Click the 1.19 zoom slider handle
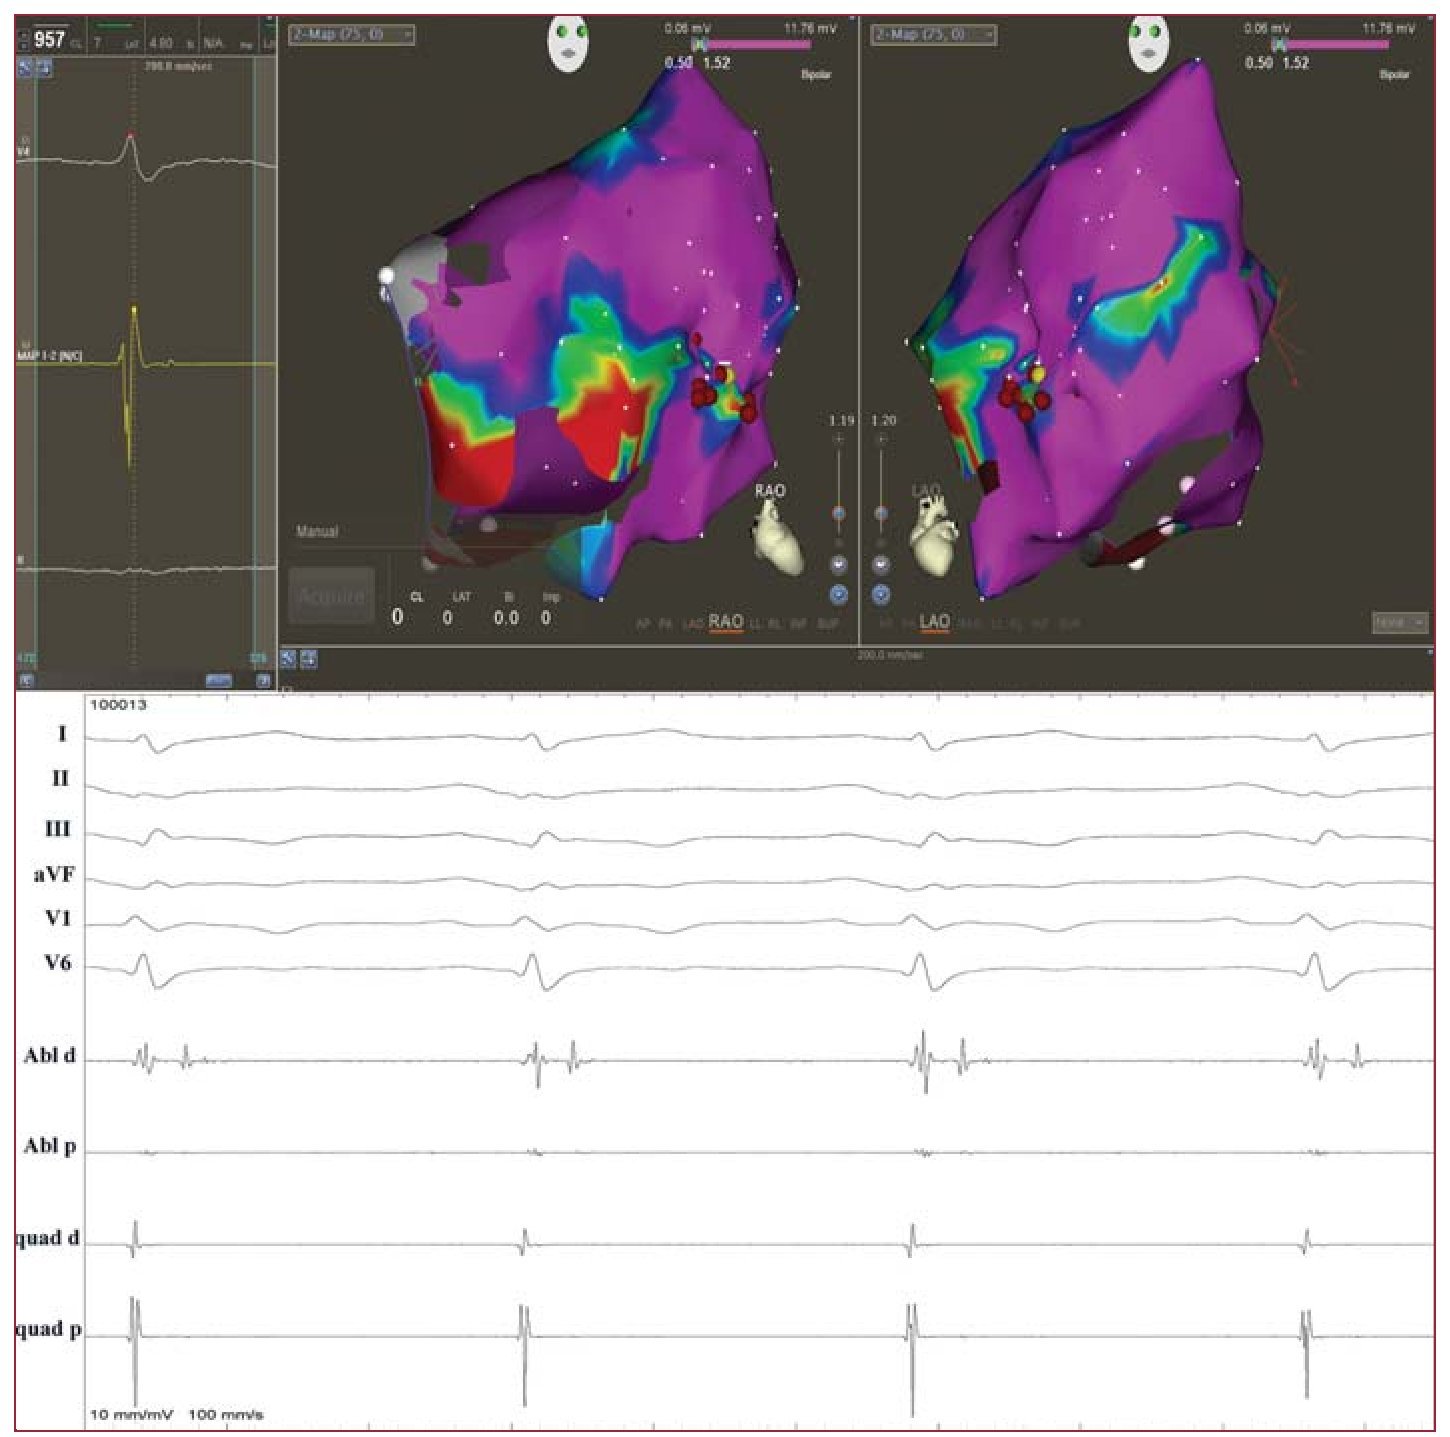This screenshot has width=1450, height=1437. coord(839,513)
